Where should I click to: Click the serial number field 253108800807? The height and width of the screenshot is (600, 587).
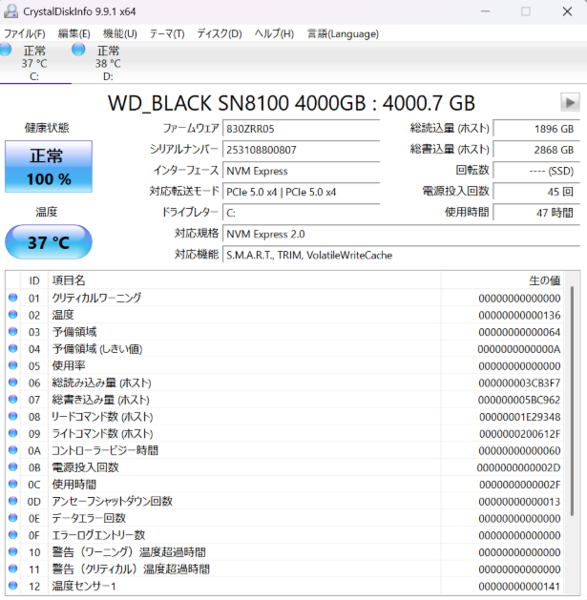coord(301,150)
